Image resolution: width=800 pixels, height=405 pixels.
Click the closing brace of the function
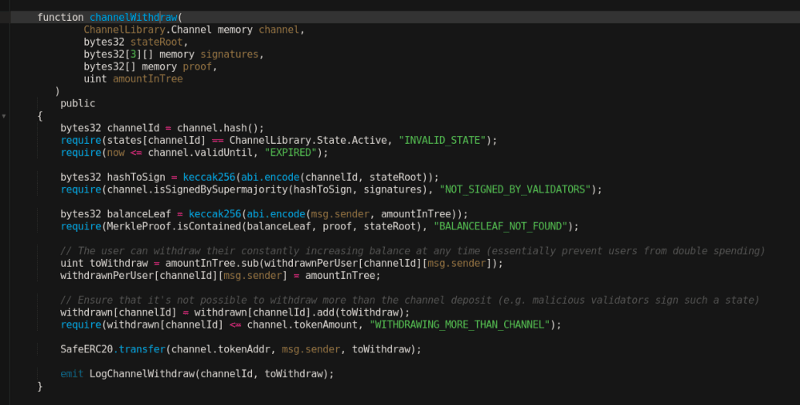[40, 386]
